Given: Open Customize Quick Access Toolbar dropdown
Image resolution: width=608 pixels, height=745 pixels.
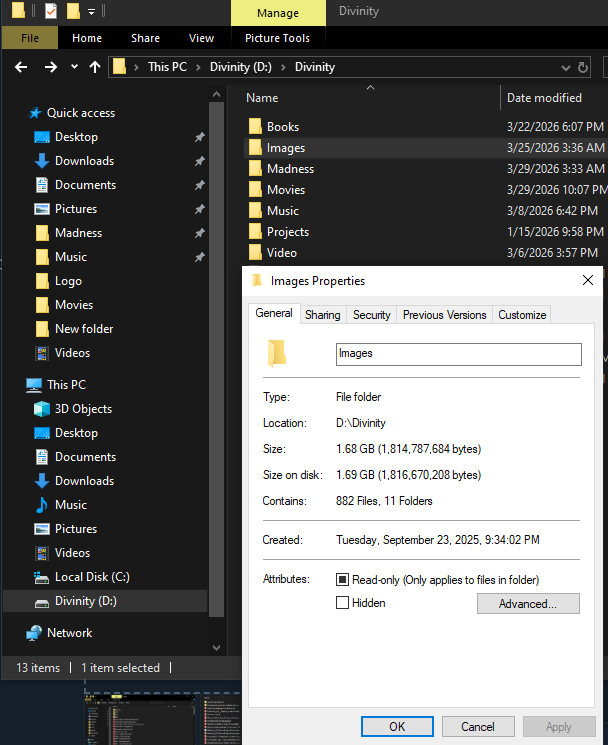Looking at the screenshot, I should 91,12.
